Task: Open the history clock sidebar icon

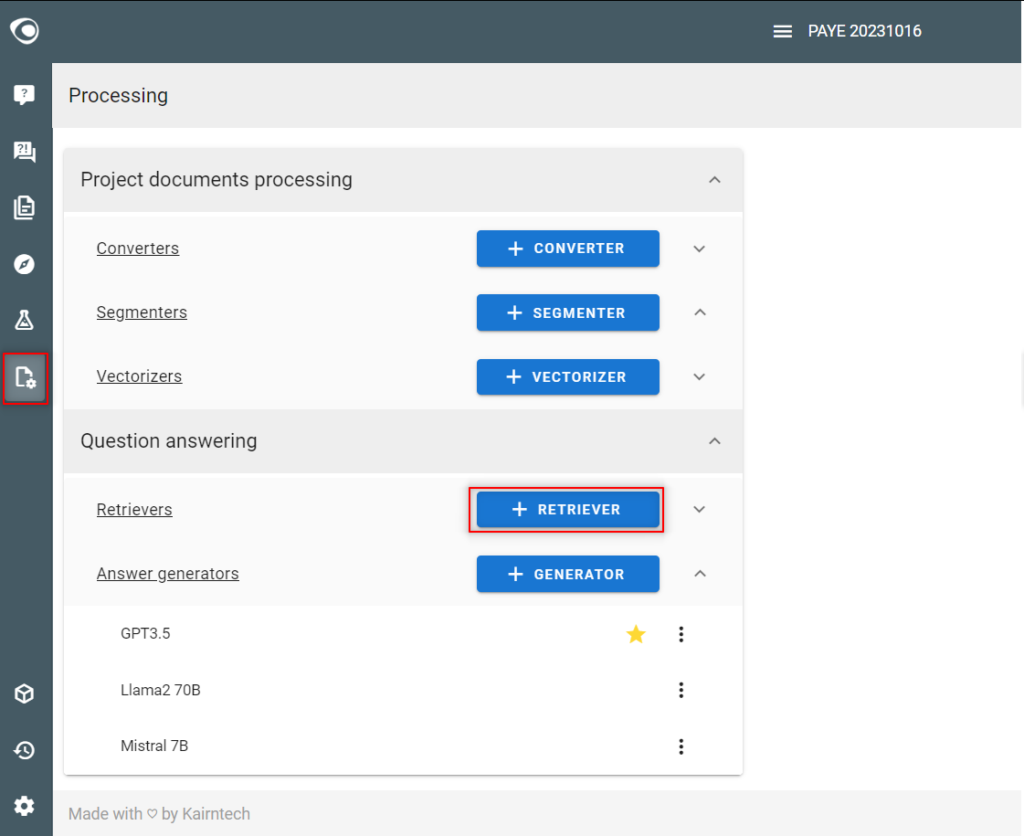Action: [x=25, y=750]
